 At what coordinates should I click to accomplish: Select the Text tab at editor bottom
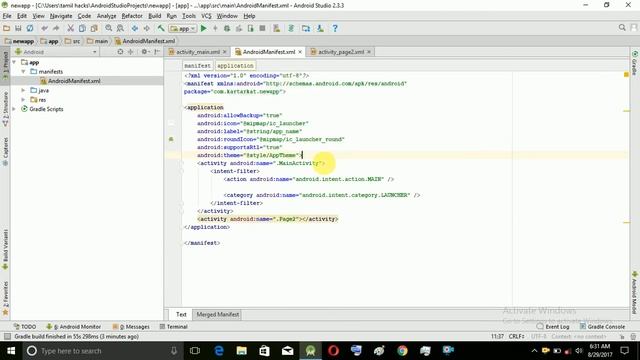click(181, 314)
